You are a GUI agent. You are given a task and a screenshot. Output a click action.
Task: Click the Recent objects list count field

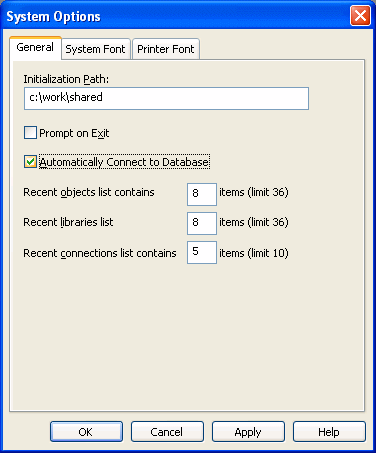[202, 194]
